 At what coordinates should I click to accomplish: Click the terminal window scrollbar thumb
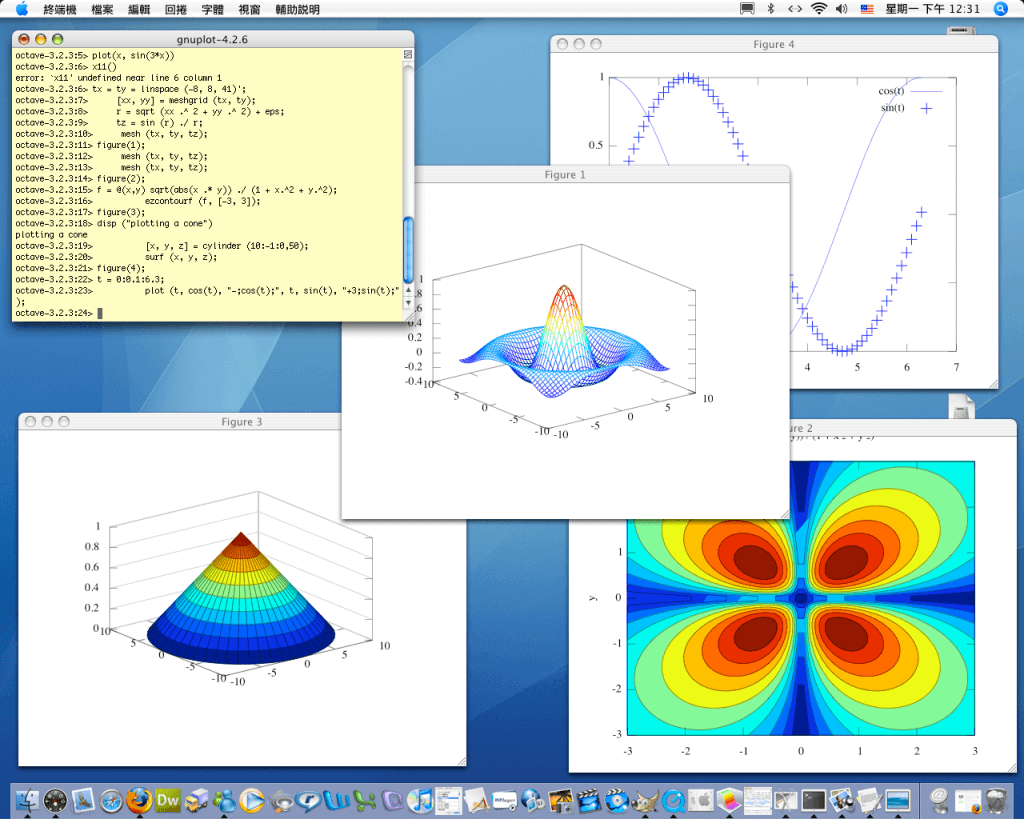coord(408,248)
